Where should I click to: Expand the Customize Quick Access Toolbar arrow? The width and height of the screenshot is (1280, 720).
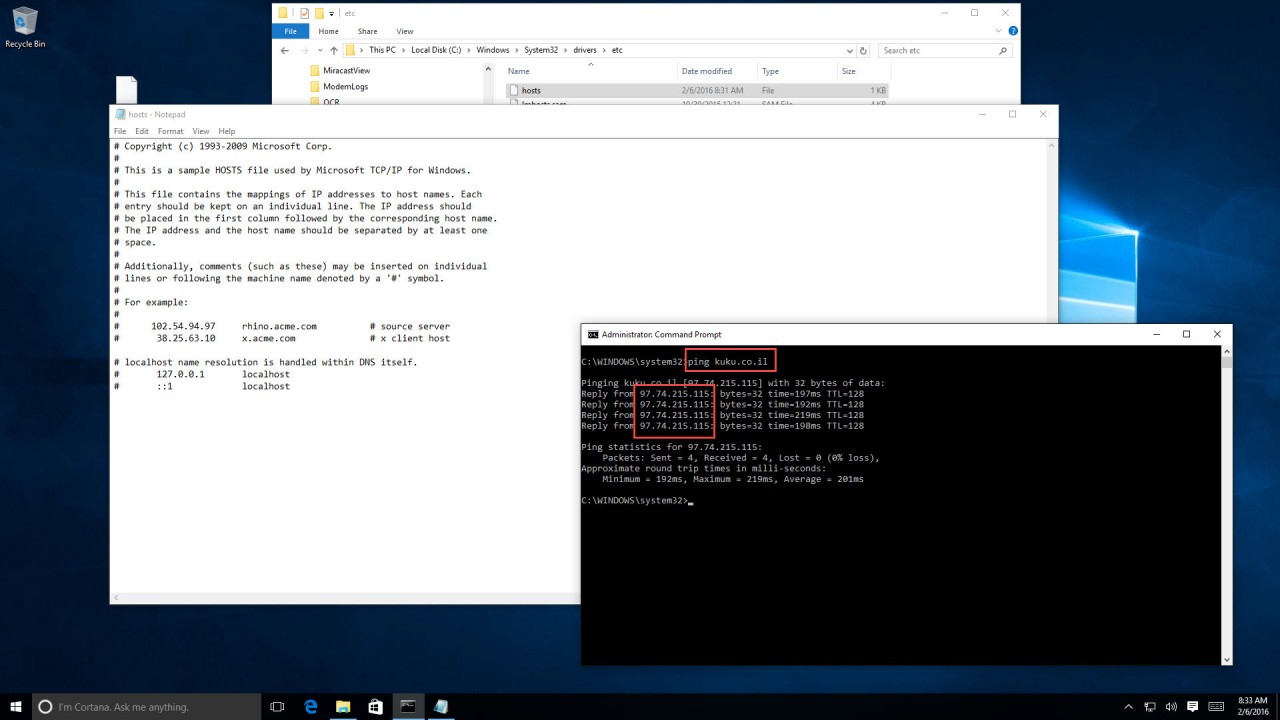click(x=332, y=13)
